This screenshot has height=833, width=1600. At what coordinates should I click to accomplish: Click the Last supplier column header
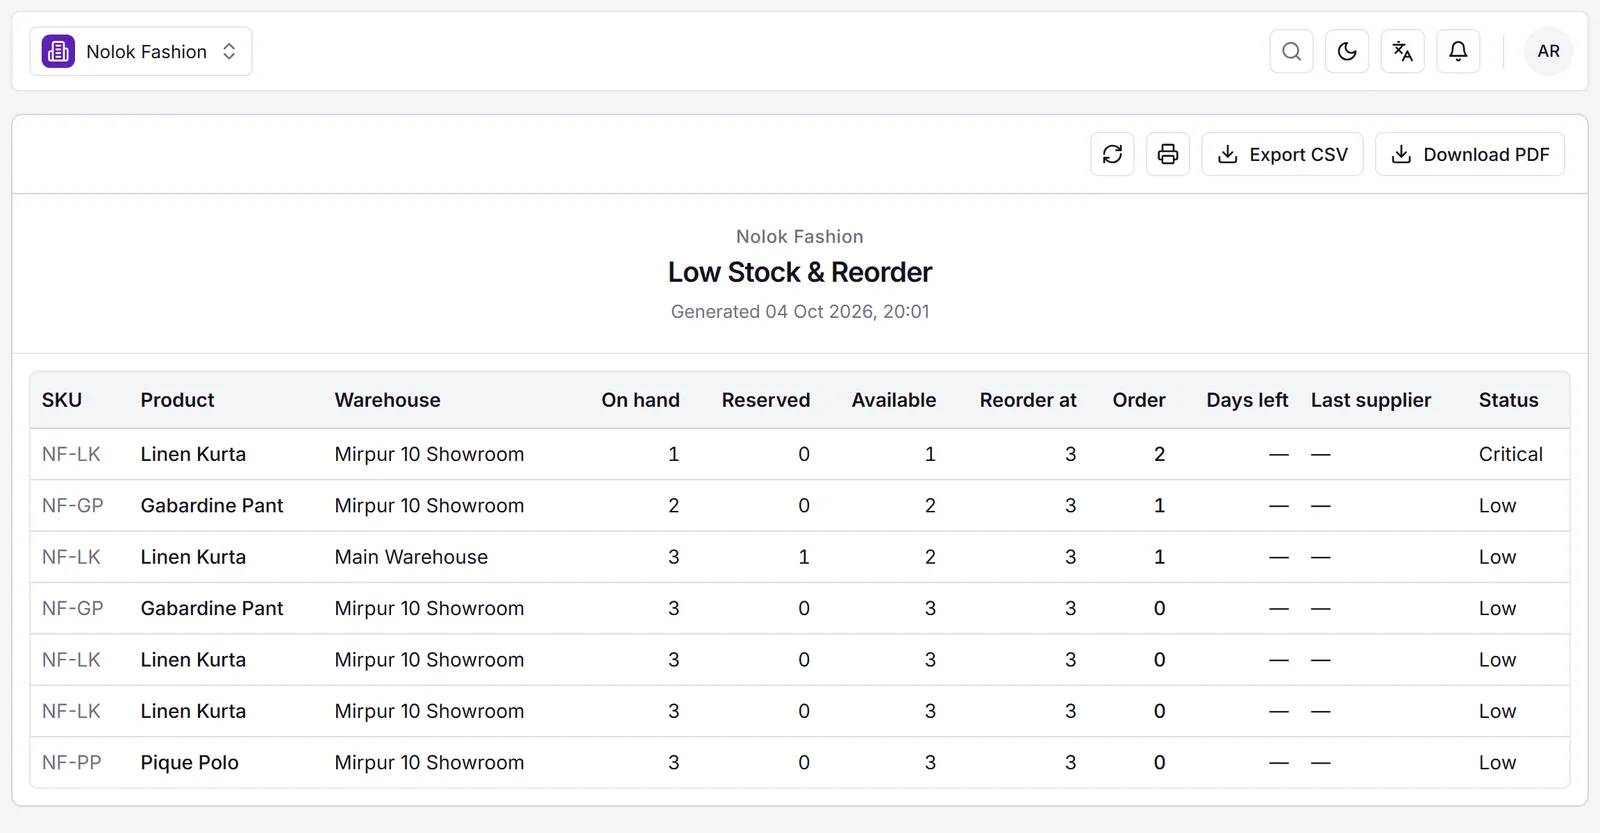(1371, 400)
